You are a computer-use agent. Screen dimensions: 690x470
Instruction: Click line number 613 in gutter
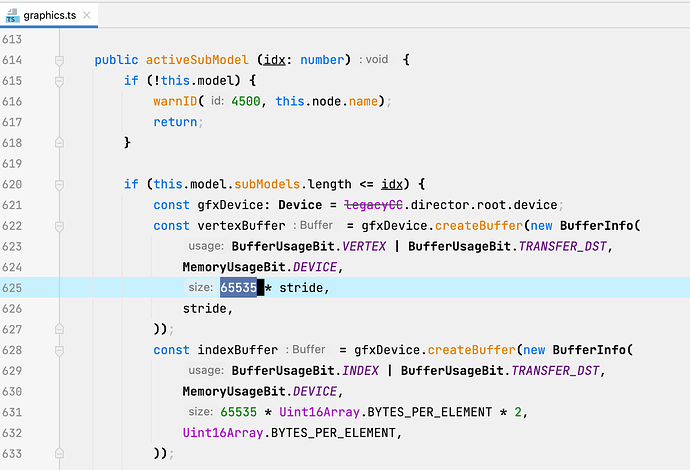[x=12, y=39]
